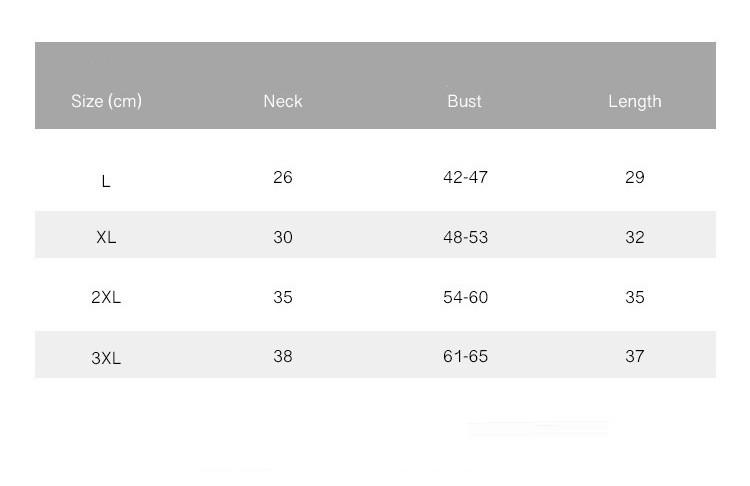Click length value 29 in L row
The width and height of the screenshot is (750, 486).
click(x=635, y=177)
